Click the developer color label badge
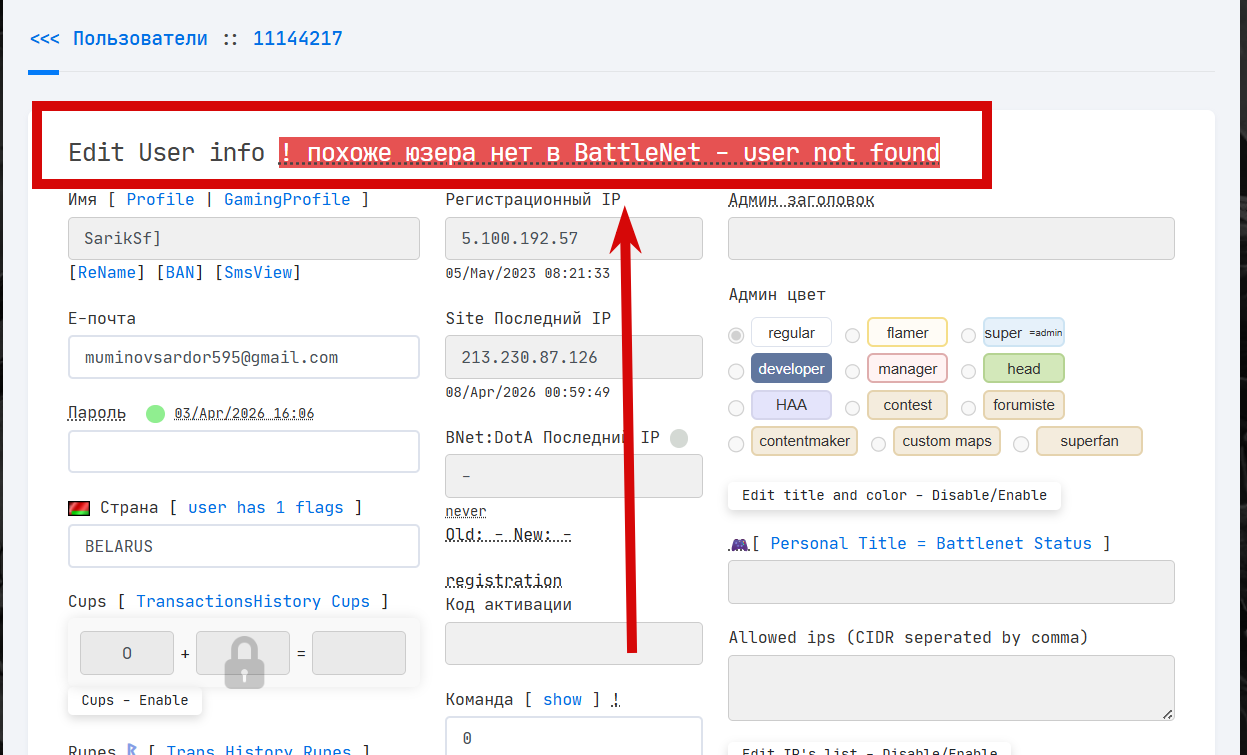Viewport: 1247px width, 755px height. pos(792,369)
